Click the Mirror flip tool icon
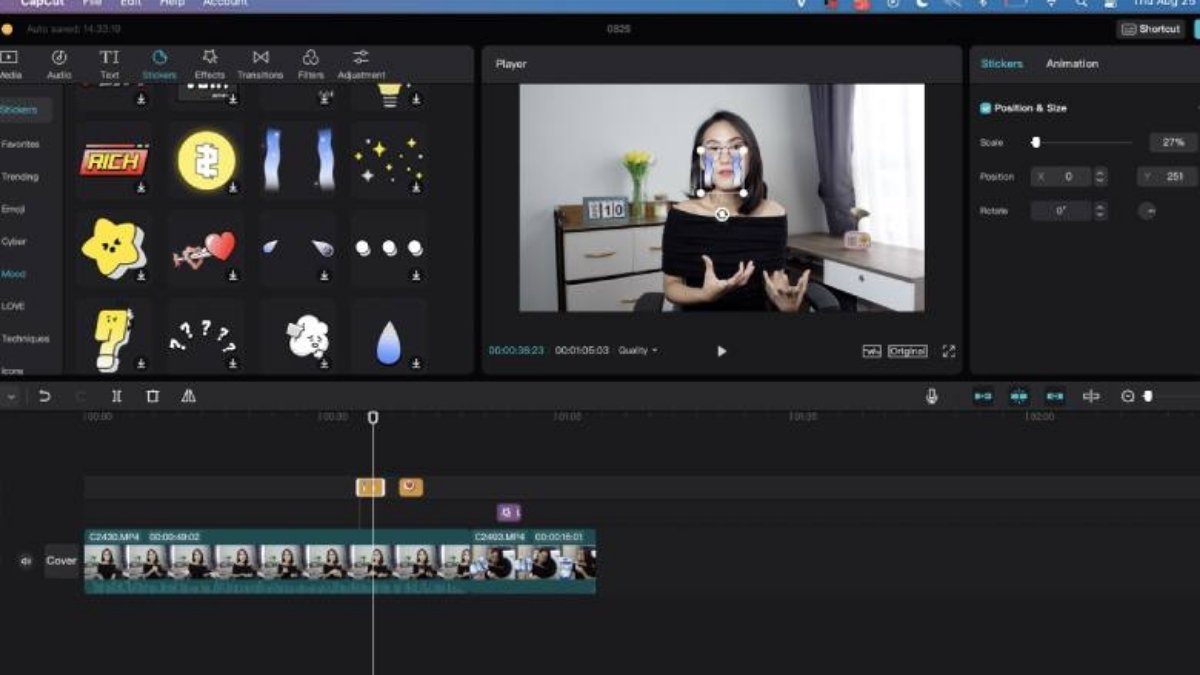Viewport: 1200px width, 675px height. (x=188, y=396)
